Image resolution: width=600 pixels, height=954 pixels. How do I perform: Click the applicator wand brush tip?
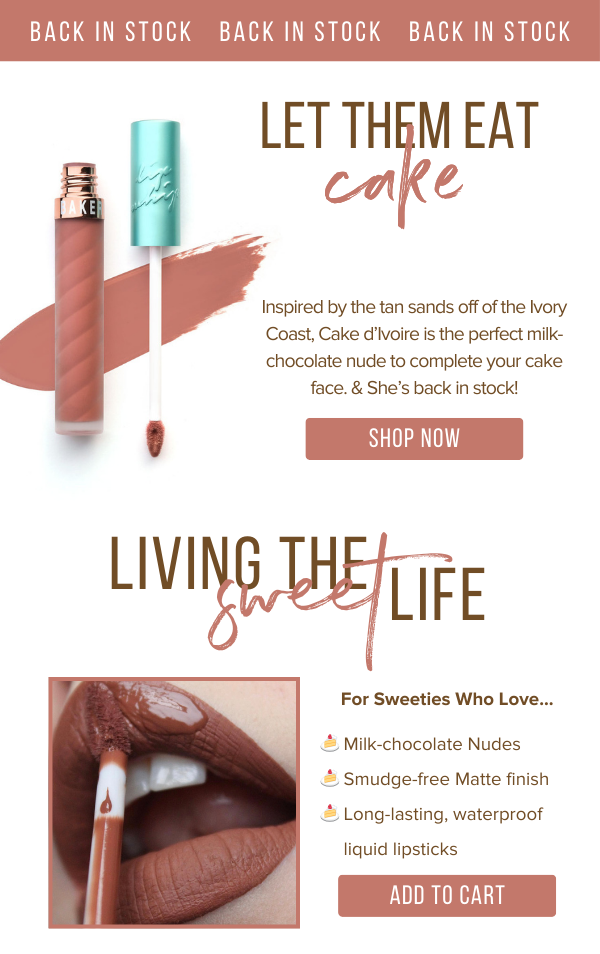pos(155,437)
